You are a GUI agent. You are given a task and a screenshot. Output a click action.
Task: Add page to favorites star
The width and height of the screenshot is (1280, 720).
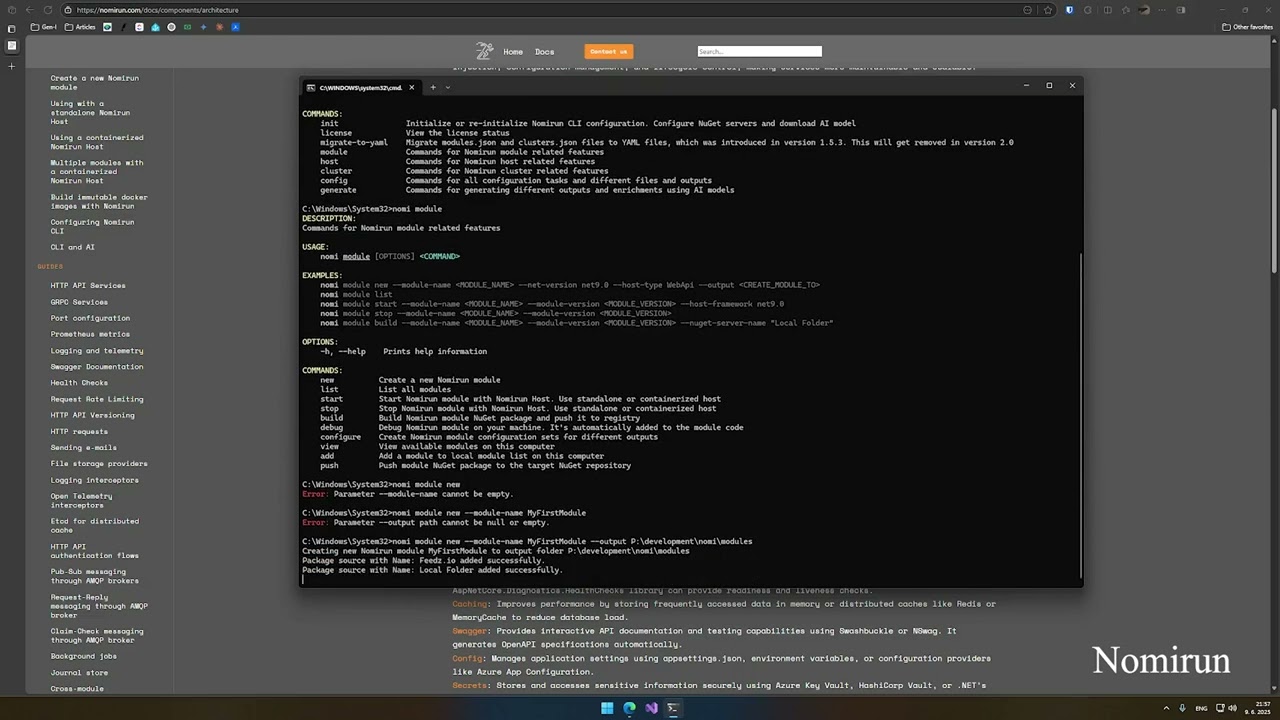coord(1048,10)
